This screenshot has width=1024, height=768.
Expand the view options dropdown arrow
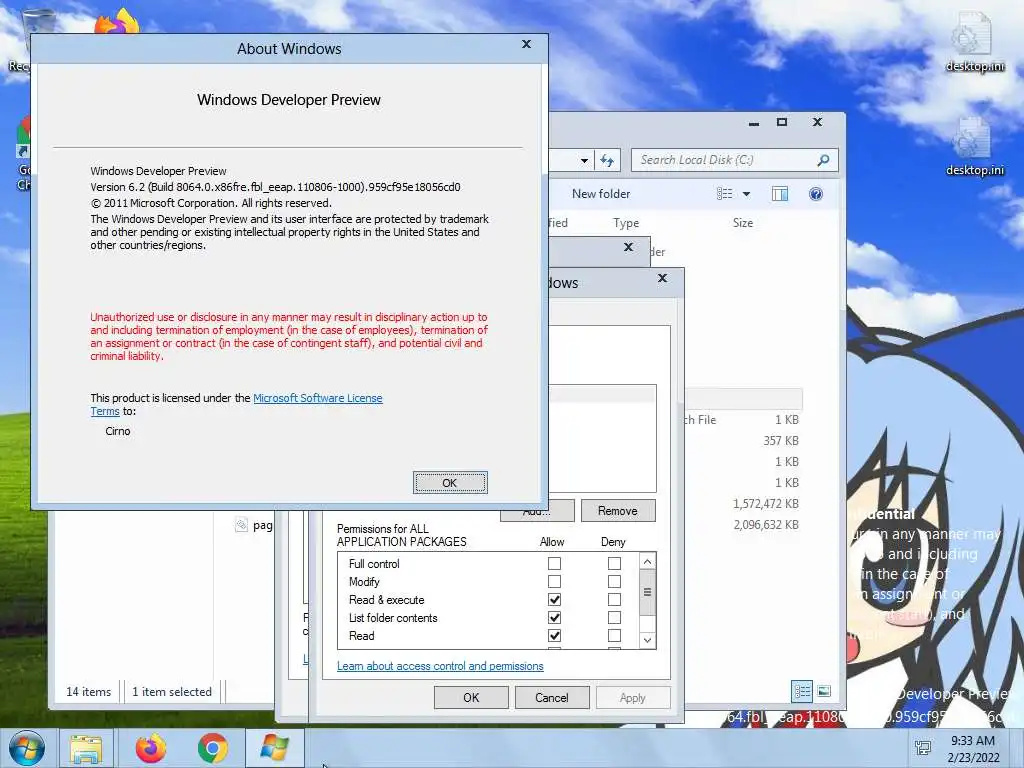[746, 194]
